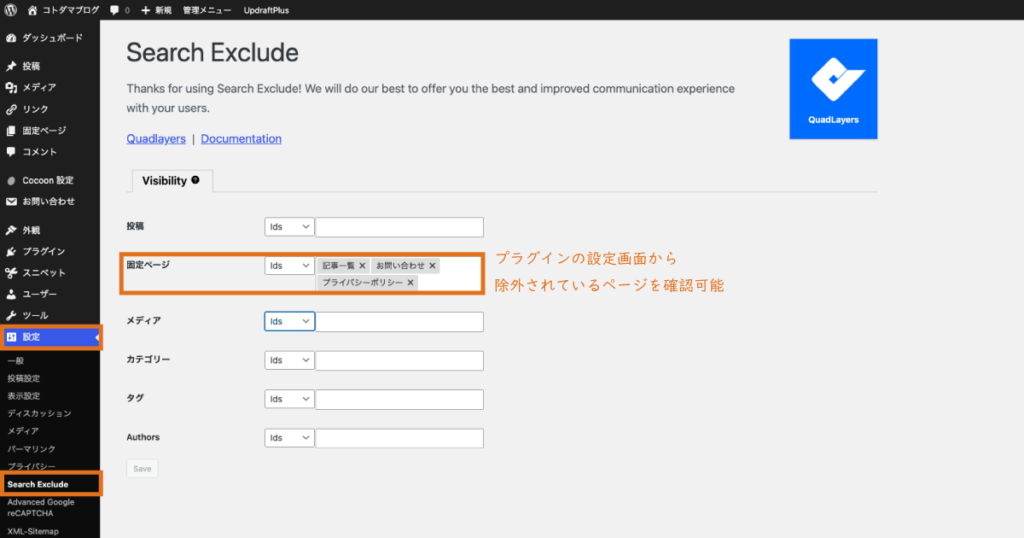
Task: Click the スニペット scissors icon
Action: tap(11, 273)
